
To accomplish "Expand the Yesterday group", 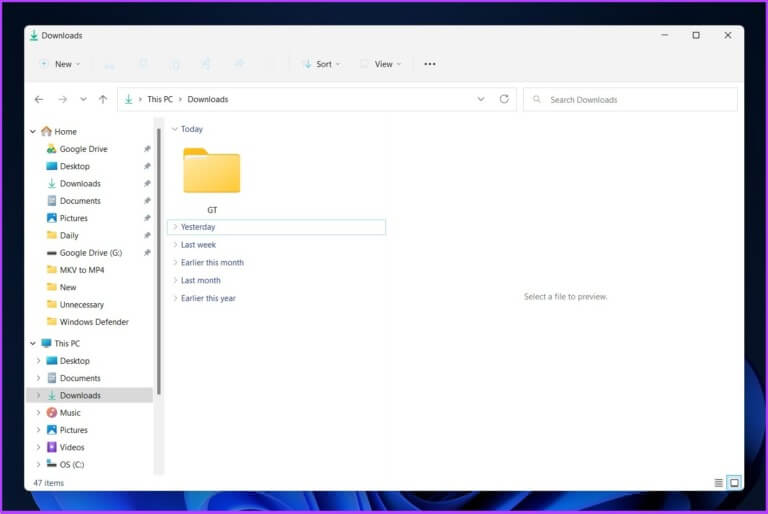I will pos(175,227).
